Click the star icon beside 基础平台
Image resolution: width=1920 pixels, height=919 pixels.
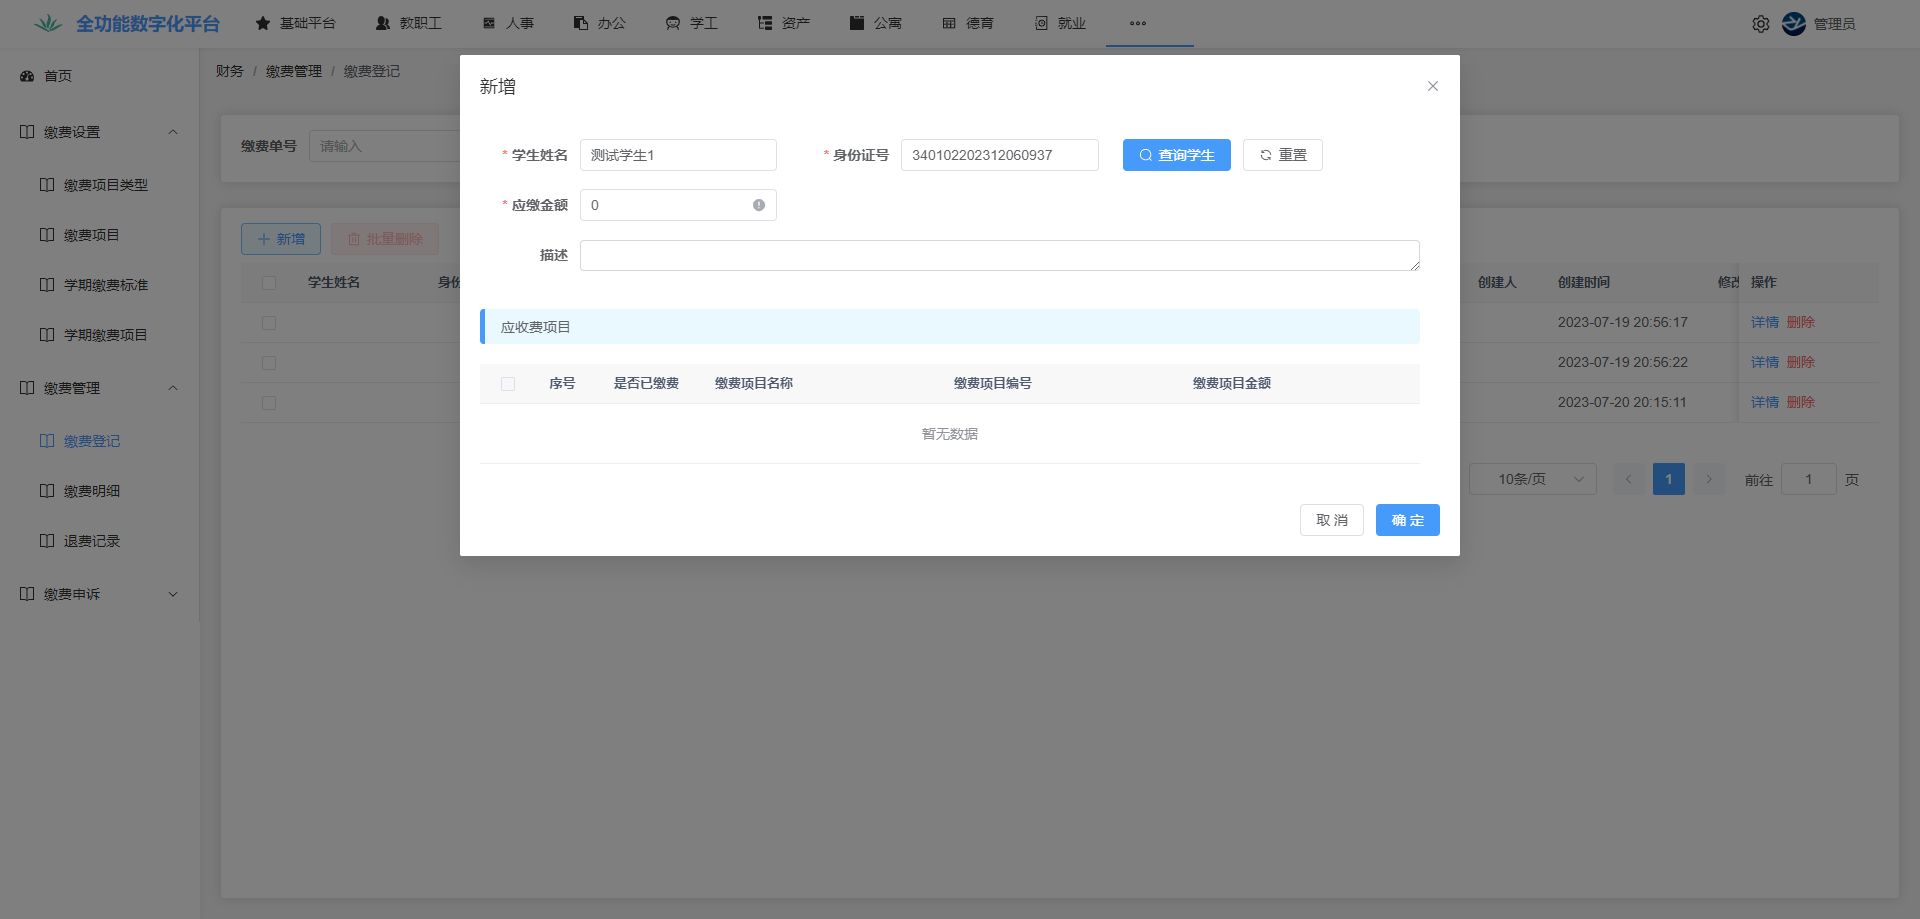tap(263, 23)
